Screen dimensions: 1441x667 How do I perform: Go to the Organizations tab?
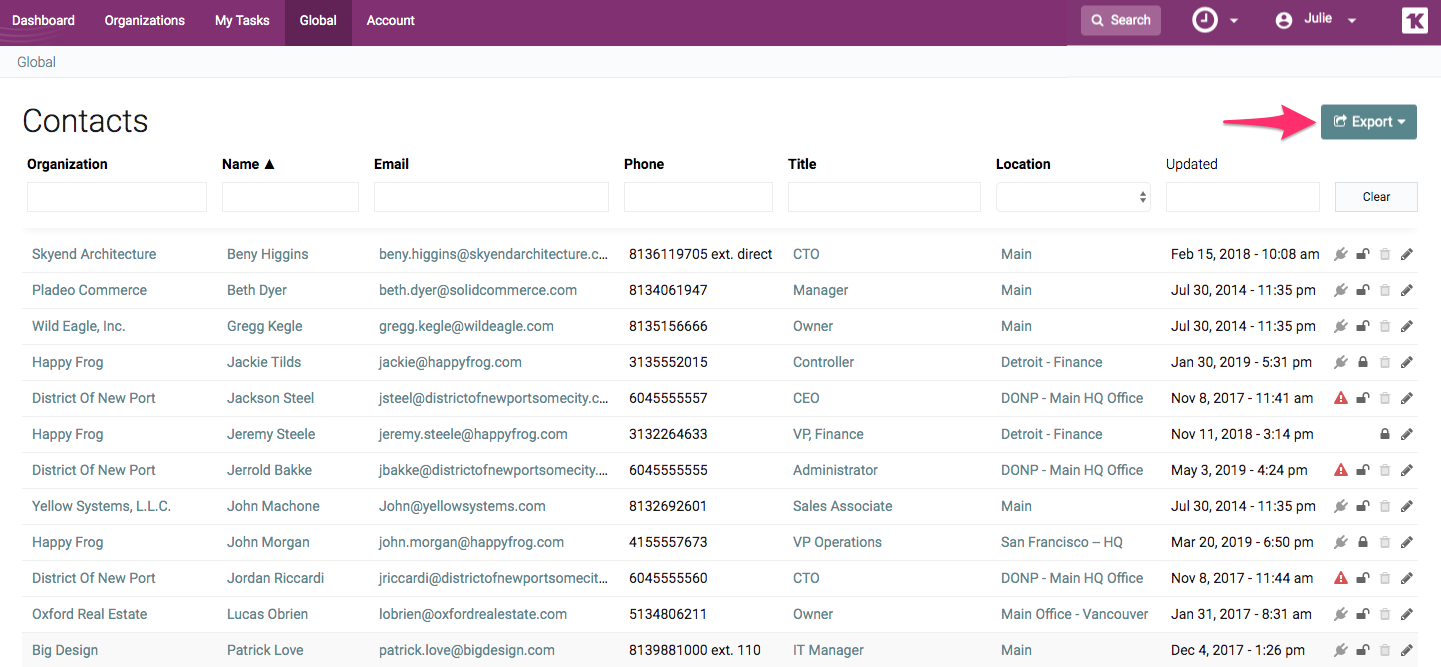click(x=144, y=20)
